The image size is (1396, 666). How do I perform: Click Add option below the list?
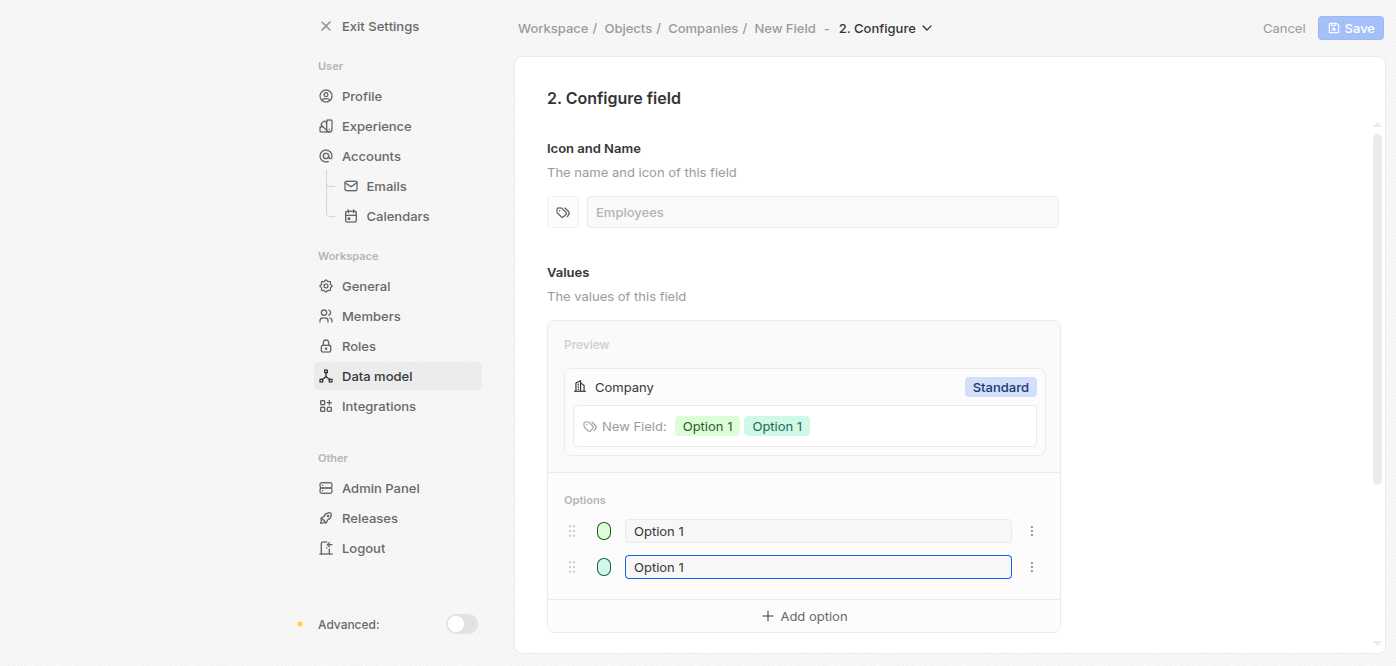click(x=804, y=616)
